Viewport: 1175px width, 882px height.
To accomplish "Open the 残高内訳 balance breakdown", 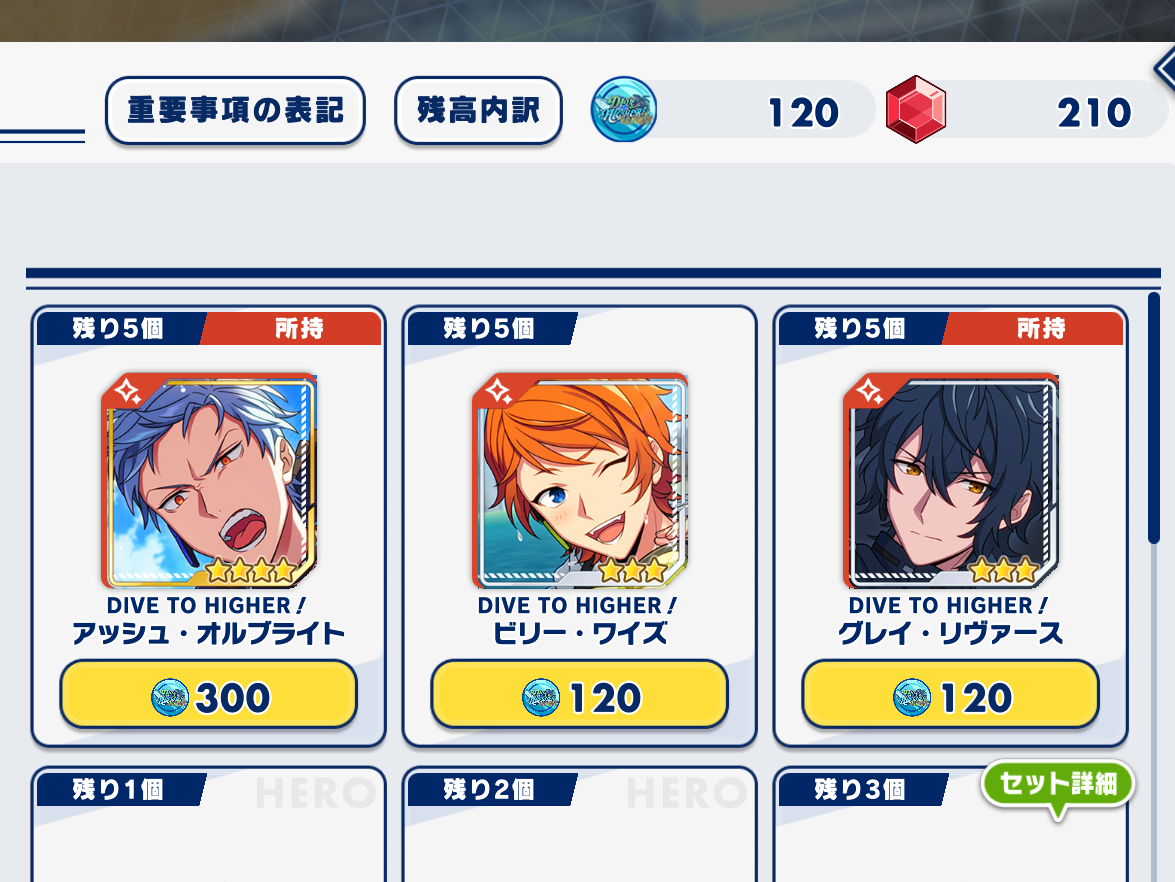I will 478,111.
